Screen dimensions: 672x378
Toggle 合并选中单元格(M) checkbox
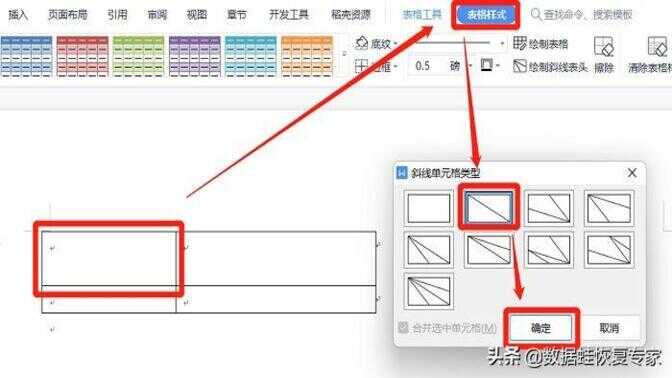click(x=403, y=328)
